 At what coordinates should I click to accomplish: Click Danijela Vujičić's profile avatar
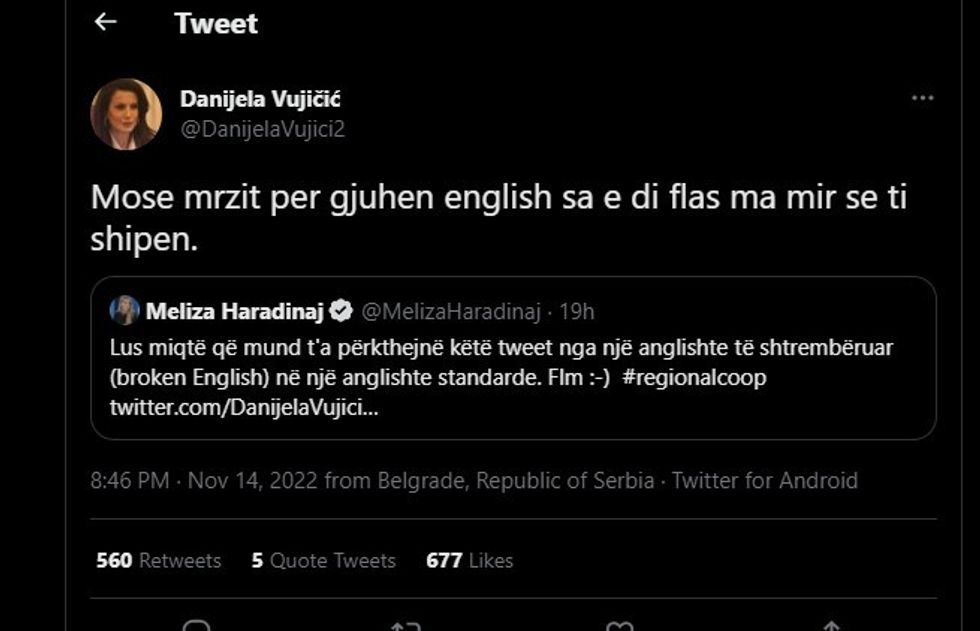126,114
